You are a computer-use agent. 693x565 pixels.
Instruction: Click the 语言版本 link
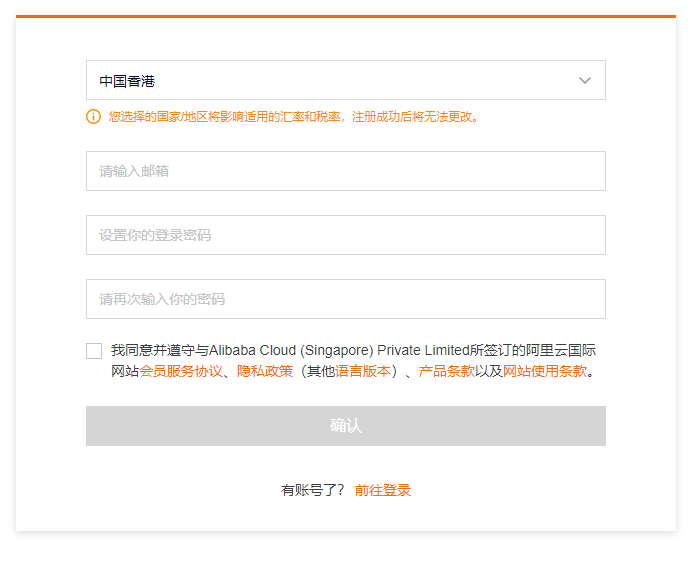click(363, 372)
